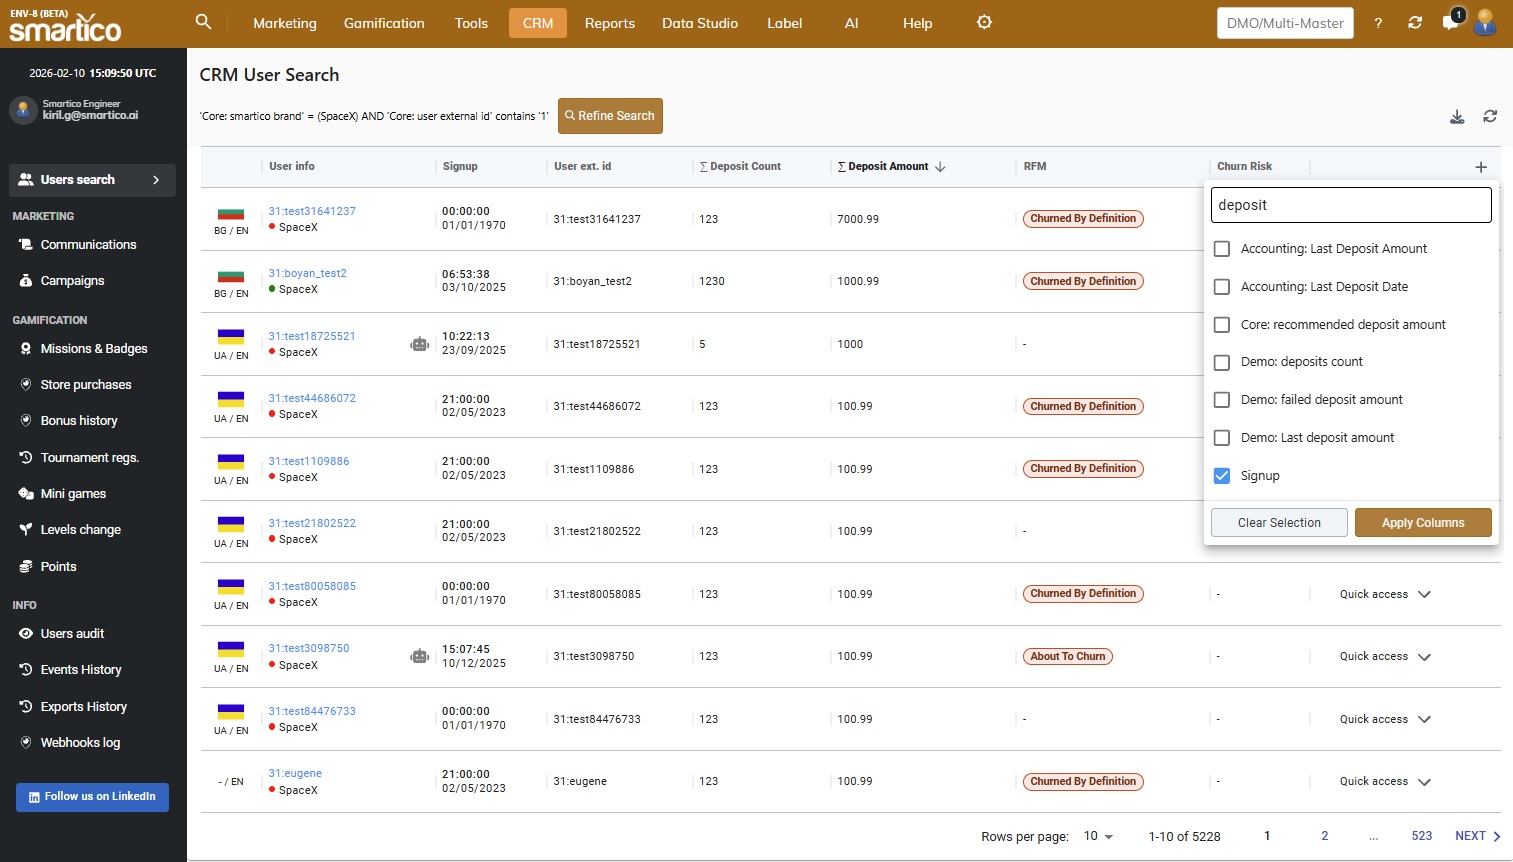Click the download export icon

1457,117
